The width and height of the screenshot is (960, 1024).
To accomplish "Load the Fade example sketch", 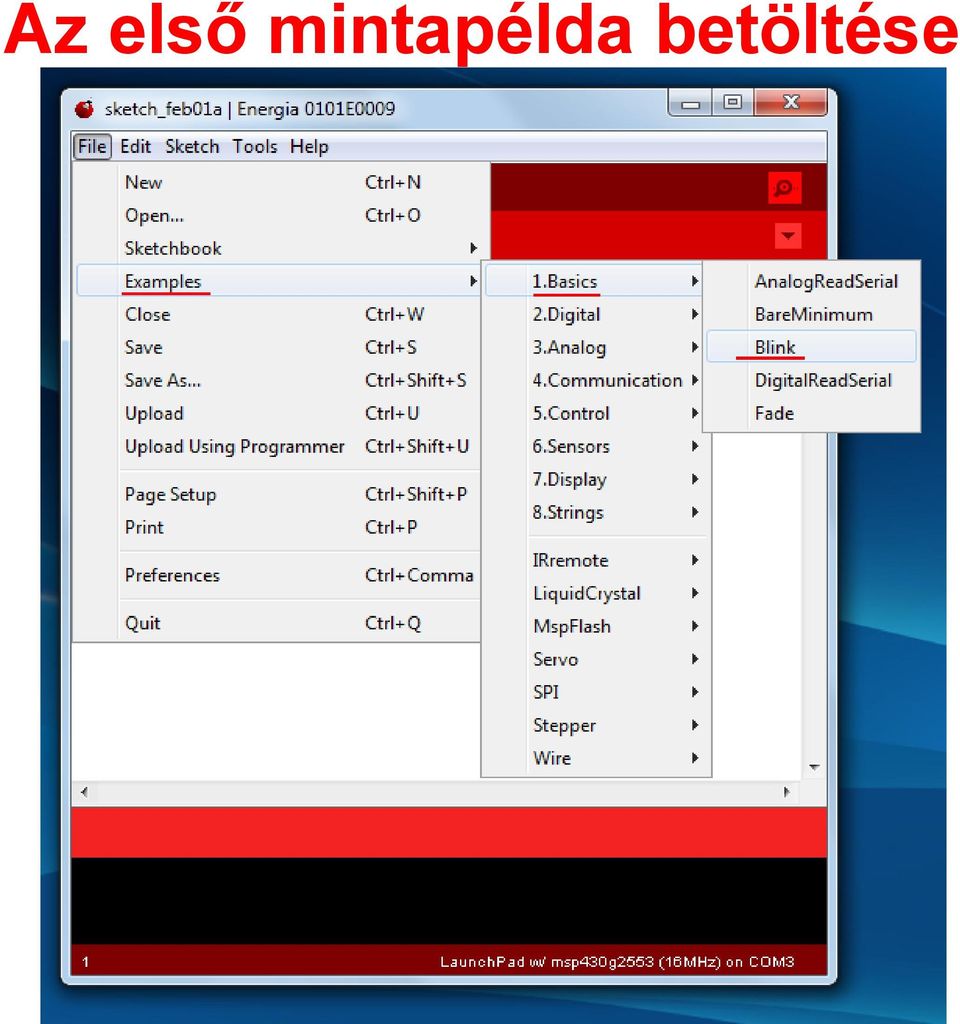I will (812, 413).
